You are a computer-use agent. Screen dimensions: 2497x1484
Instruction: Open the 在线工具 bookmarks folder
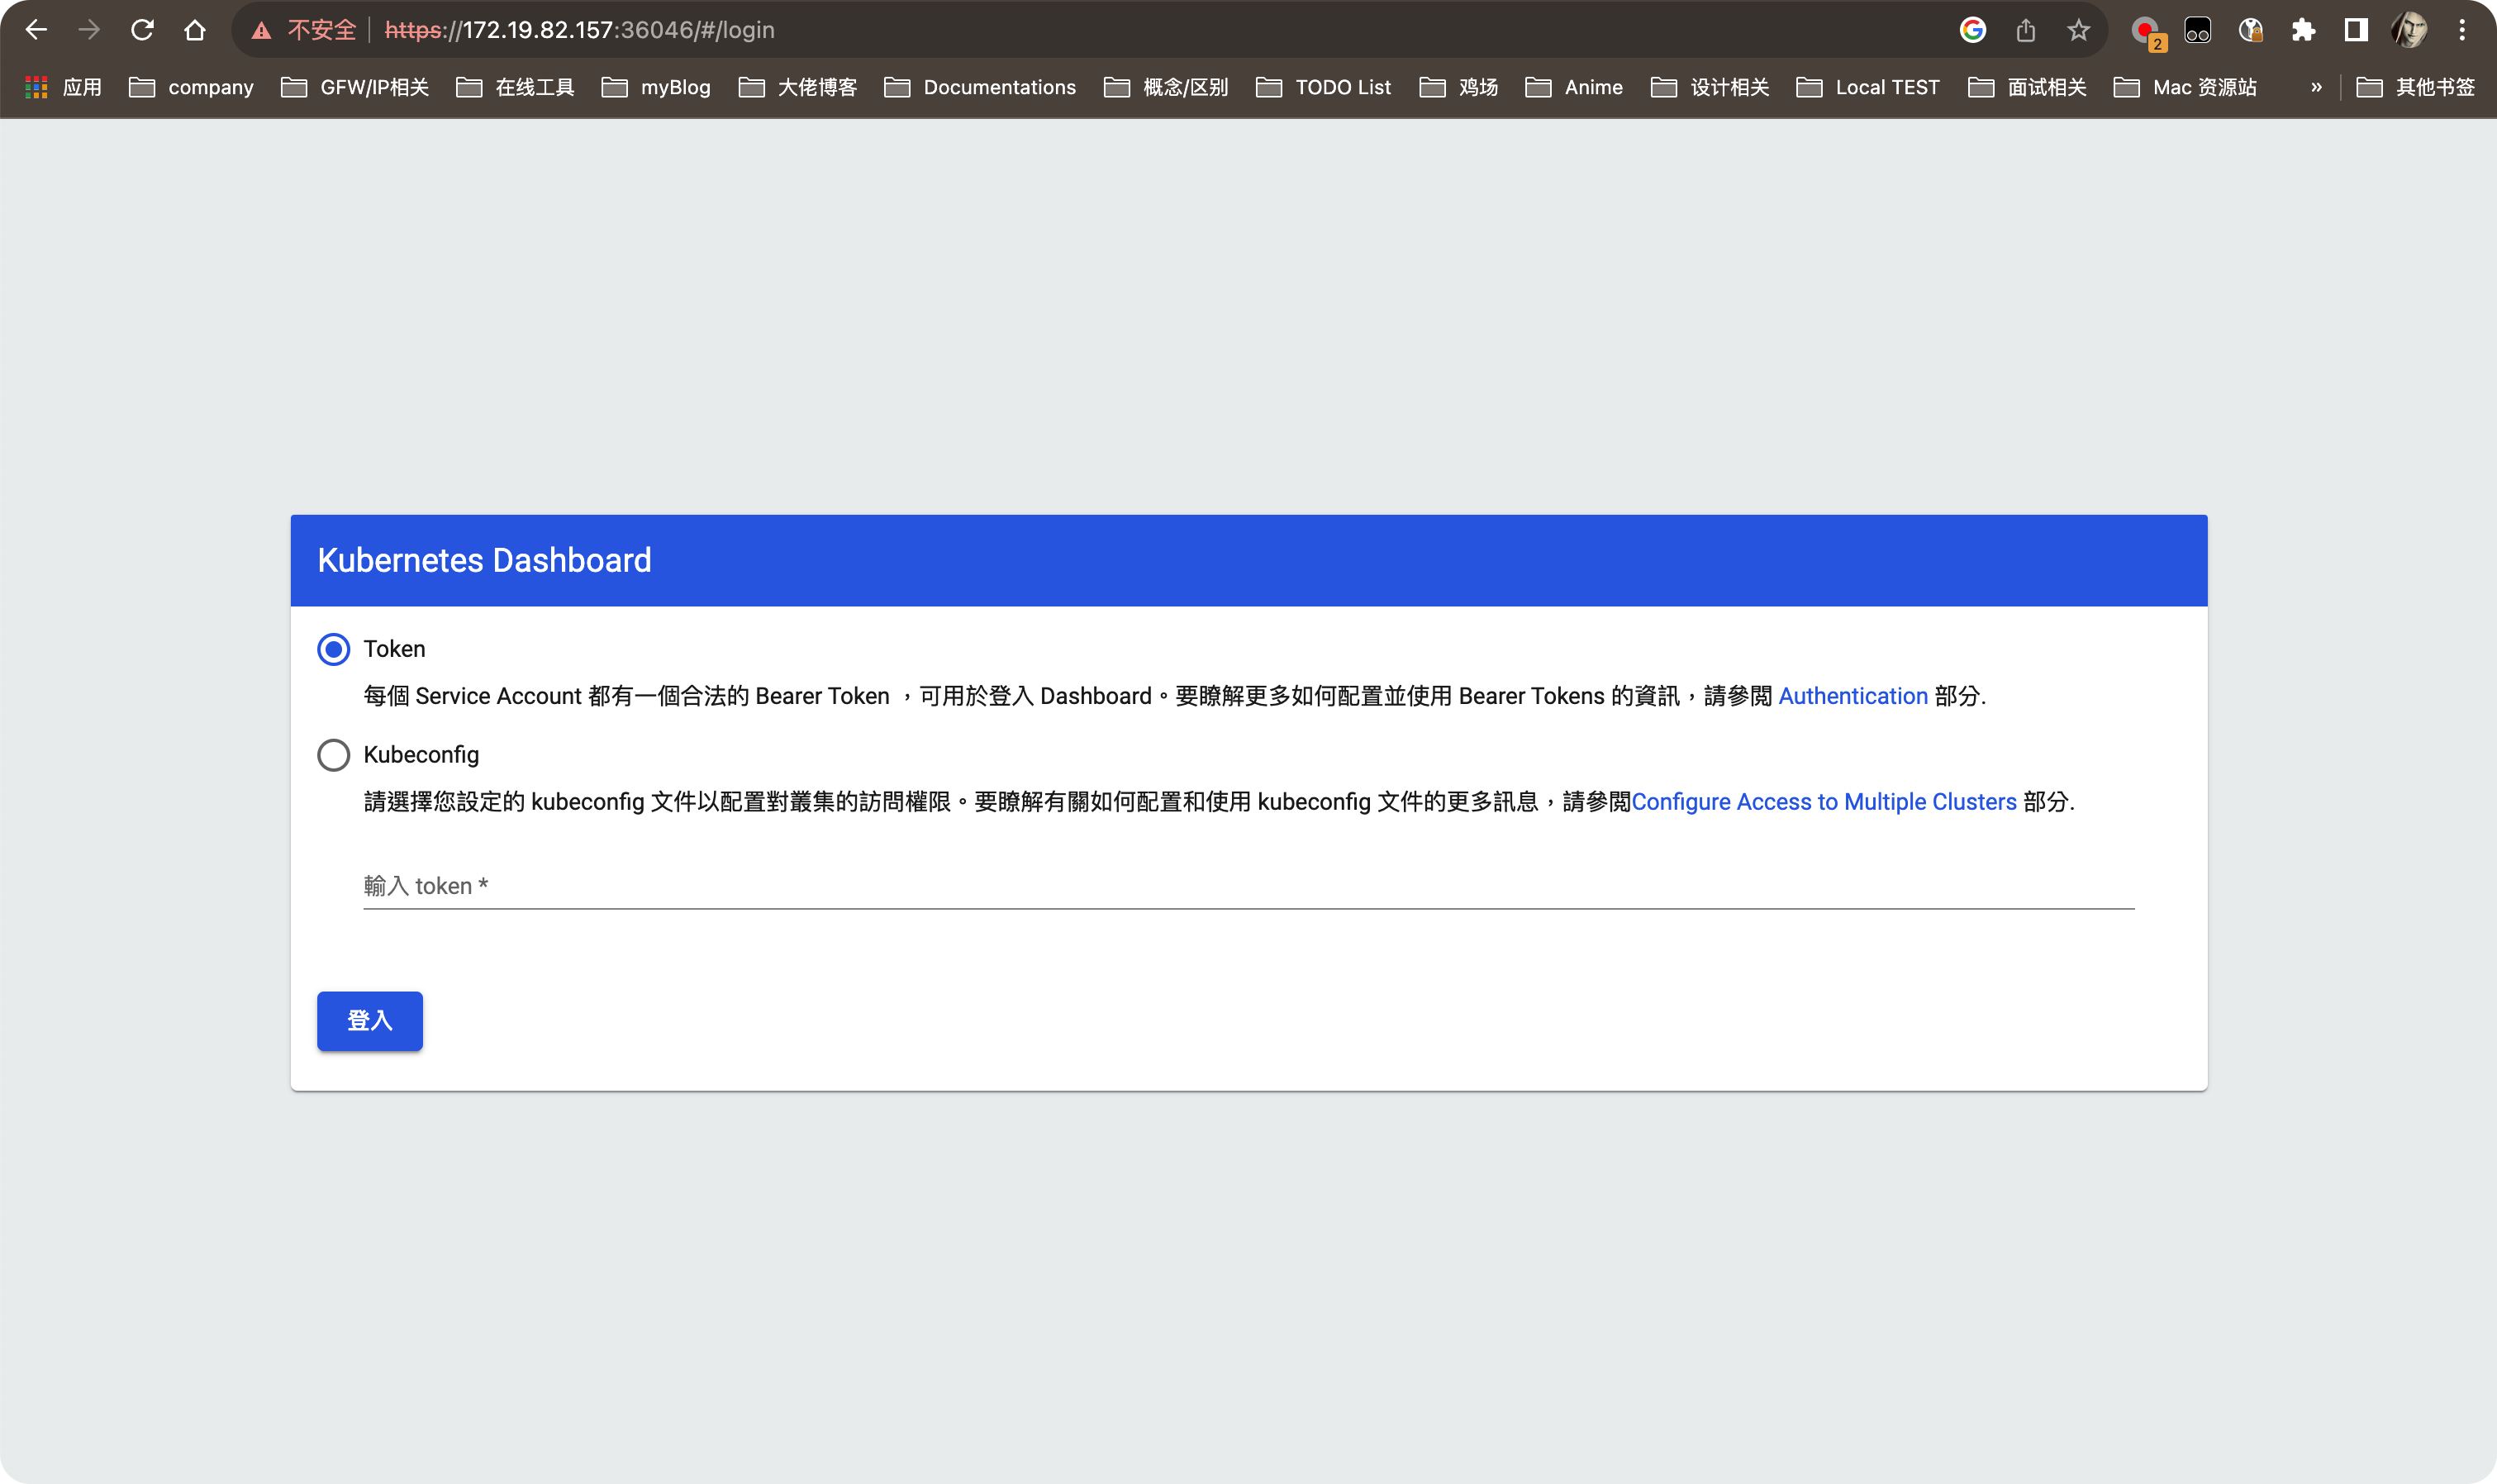click(x=515, y=87)
